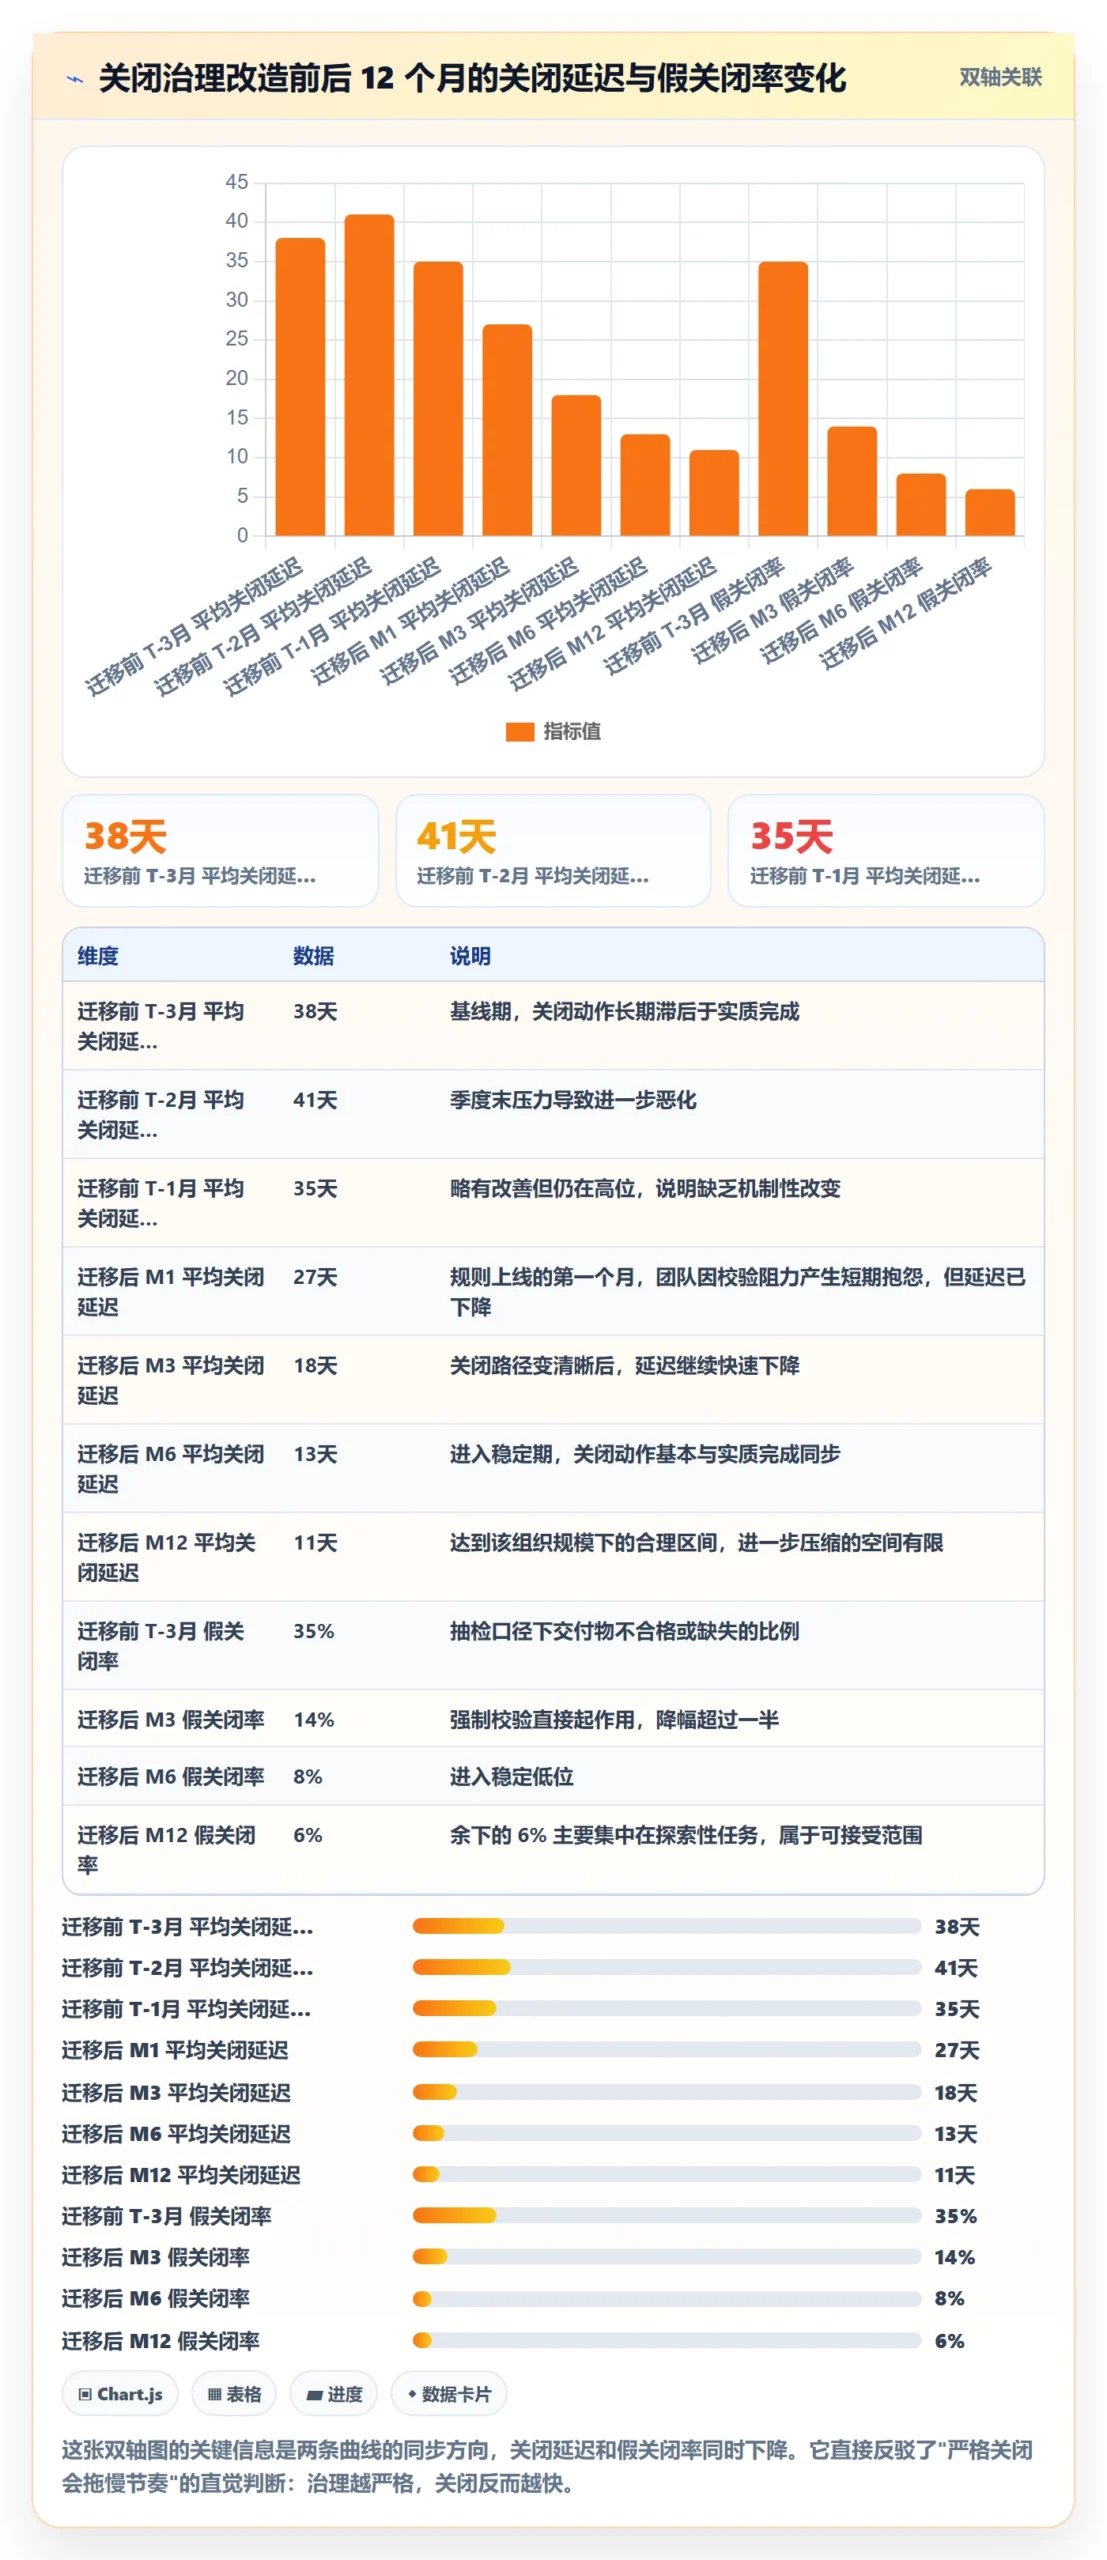The image size is (1107, 2560).
Task: Click the y-axis label 45
Action: pyautogui.click(x=236, y=182)
